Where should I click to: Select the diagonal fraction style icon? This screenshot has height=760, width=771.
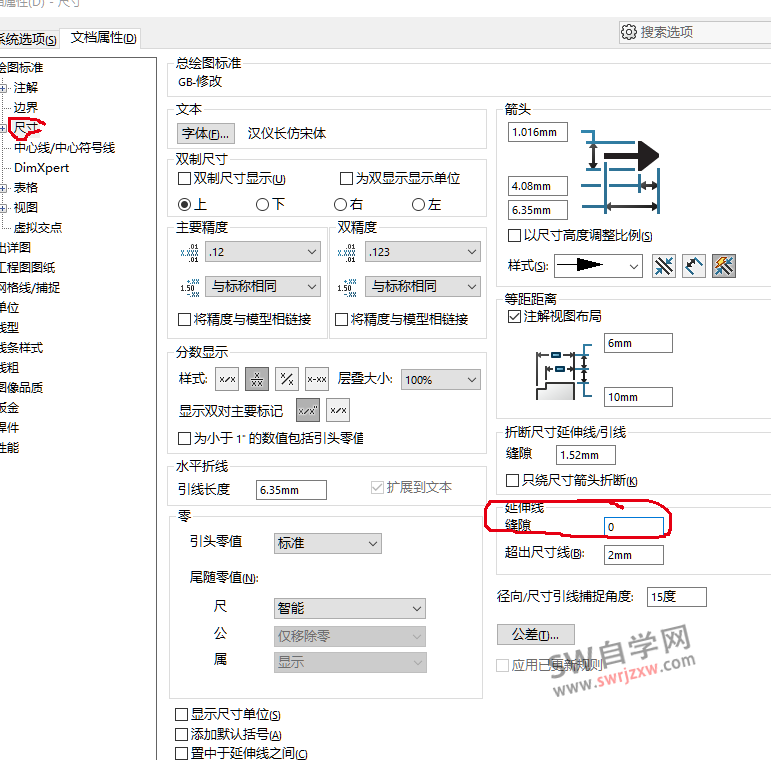coord(287,379)
